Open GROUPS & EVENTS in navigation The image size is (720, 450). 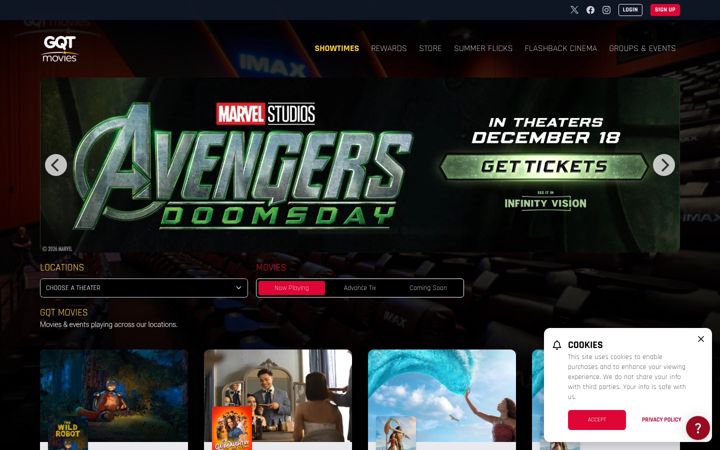642,48
